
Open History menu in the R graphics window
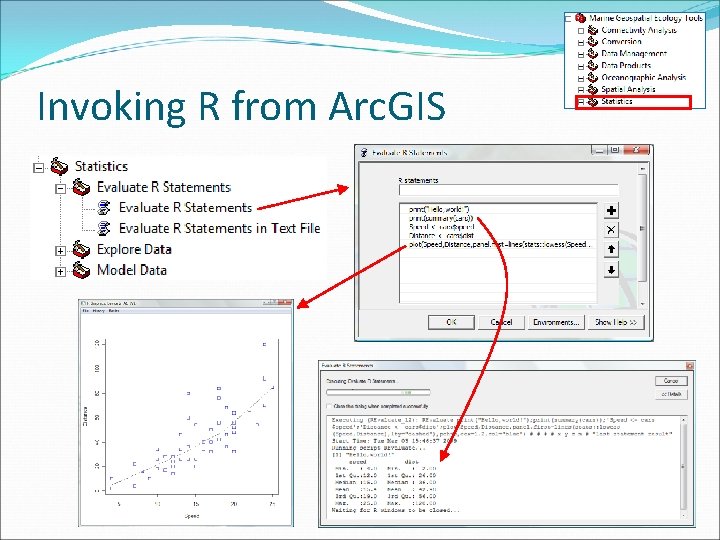(99, 311)
